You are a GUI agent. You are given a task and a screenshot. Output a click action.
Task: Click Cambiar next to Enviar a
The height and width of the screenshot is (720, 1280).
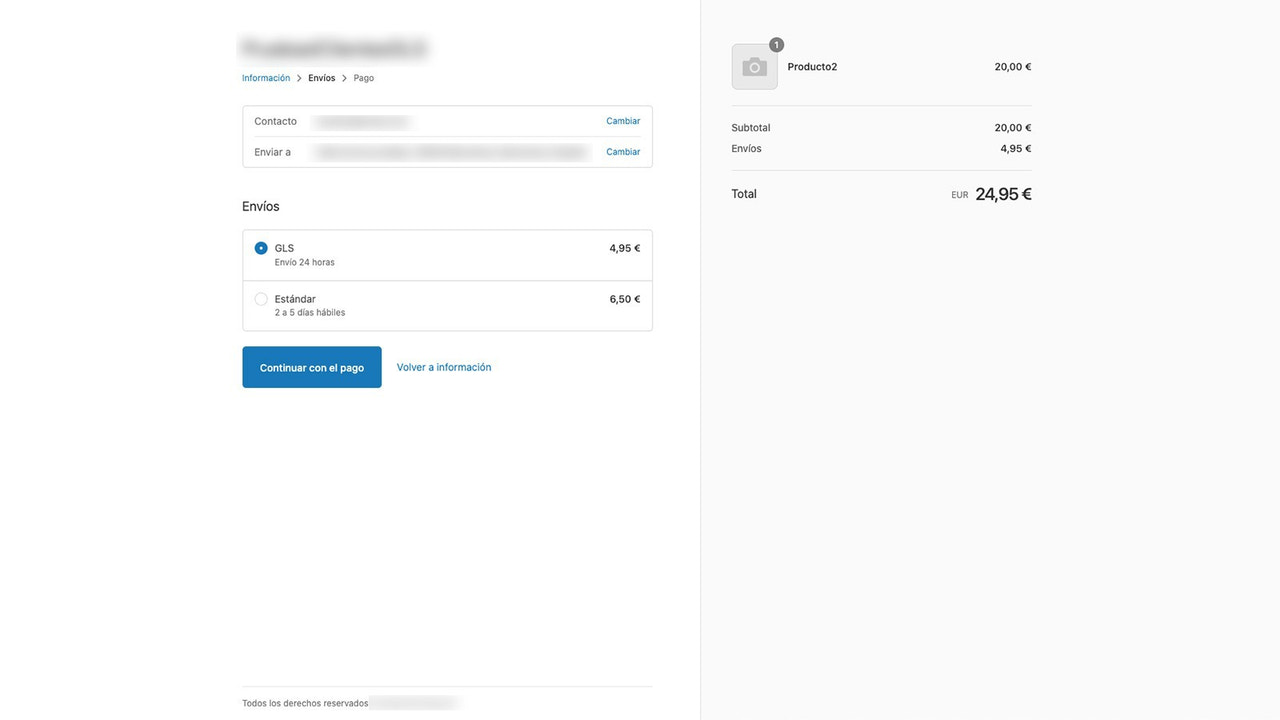pos(622,151)
